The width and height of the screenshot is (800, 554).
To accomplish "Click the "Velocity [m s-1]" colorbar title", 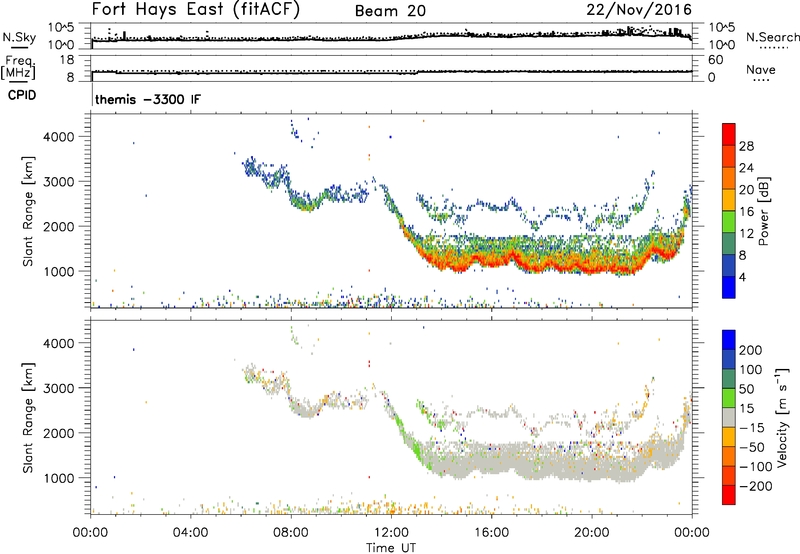I will (x=782, y=417).
